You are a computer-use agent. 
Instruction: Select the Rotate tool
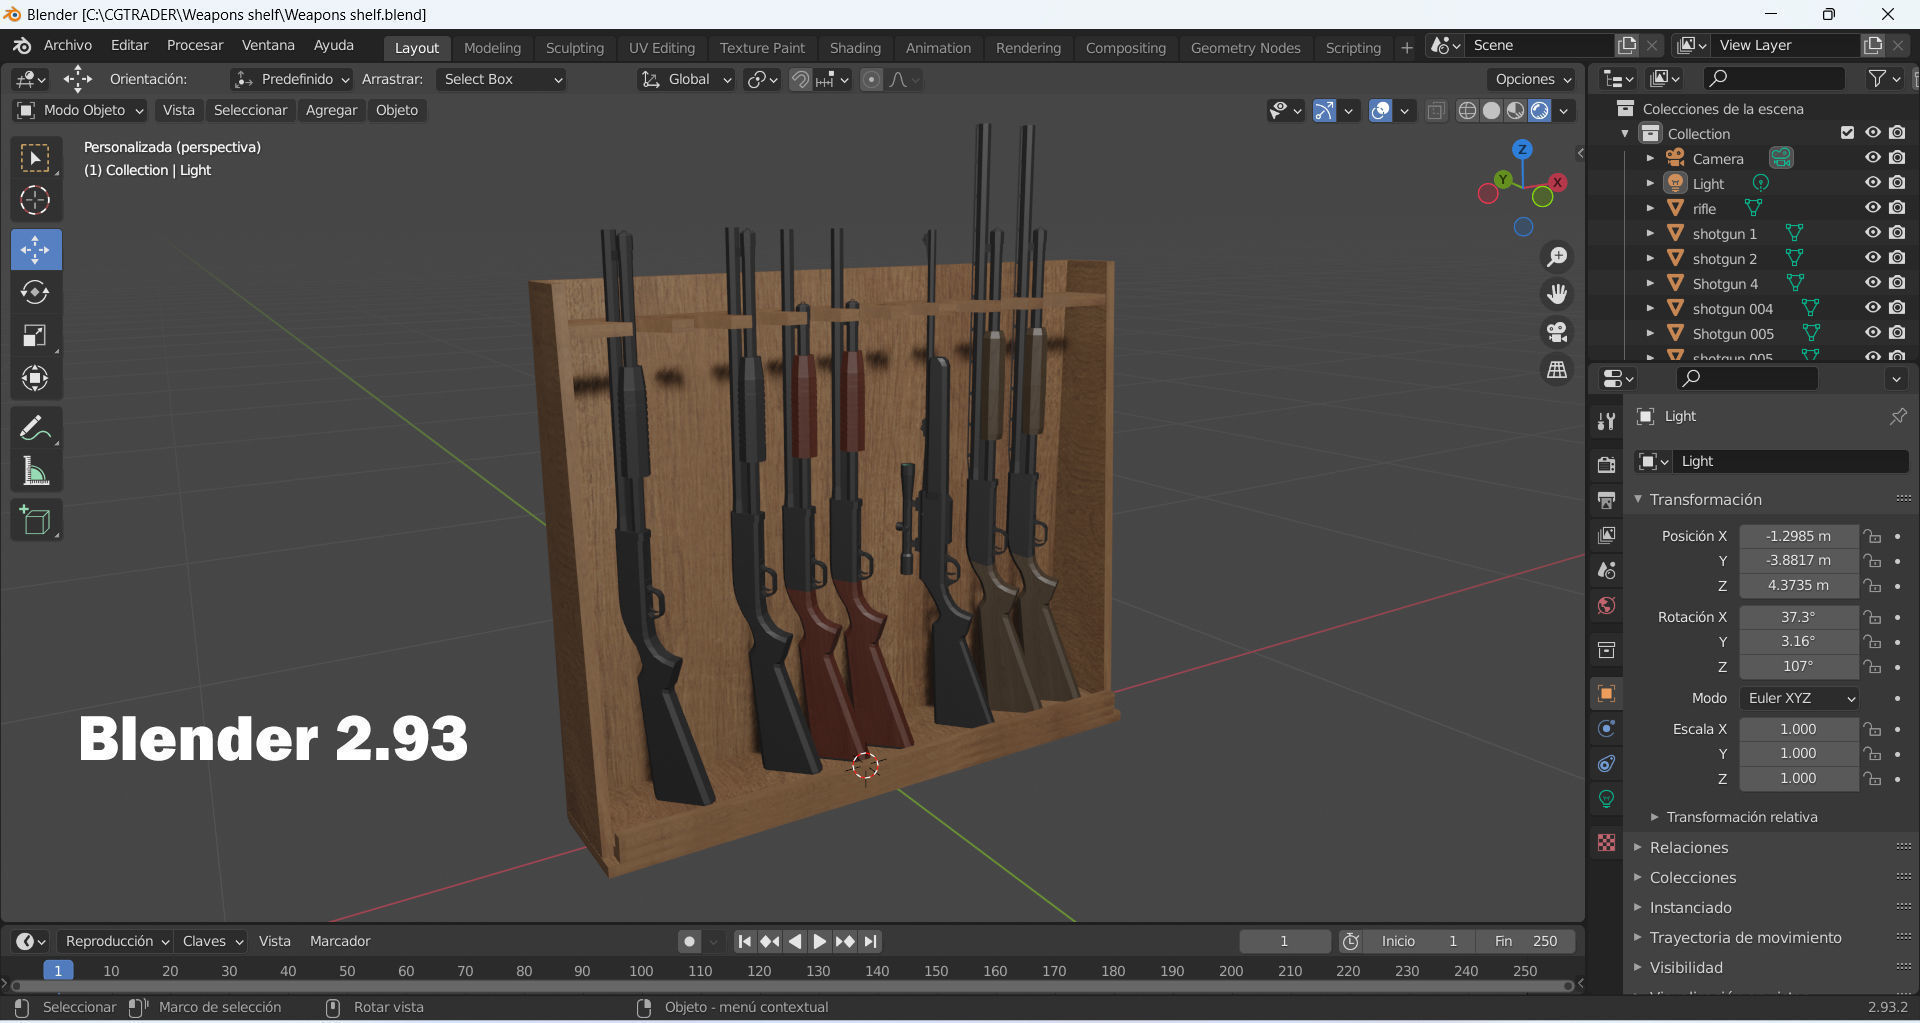coord(36,292)
